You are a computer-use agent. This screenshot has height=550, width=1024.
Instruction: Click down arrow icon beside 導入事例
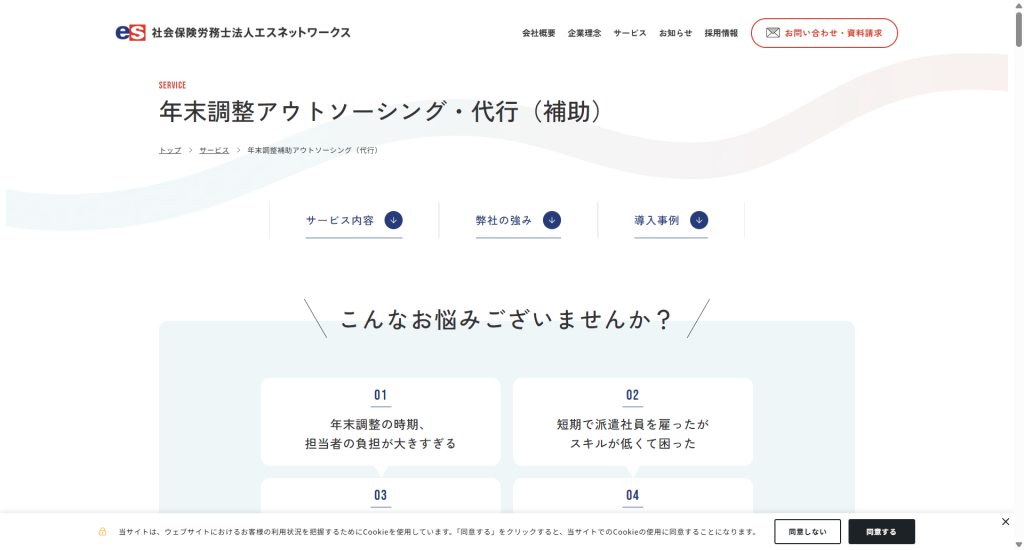coord(699,220)
